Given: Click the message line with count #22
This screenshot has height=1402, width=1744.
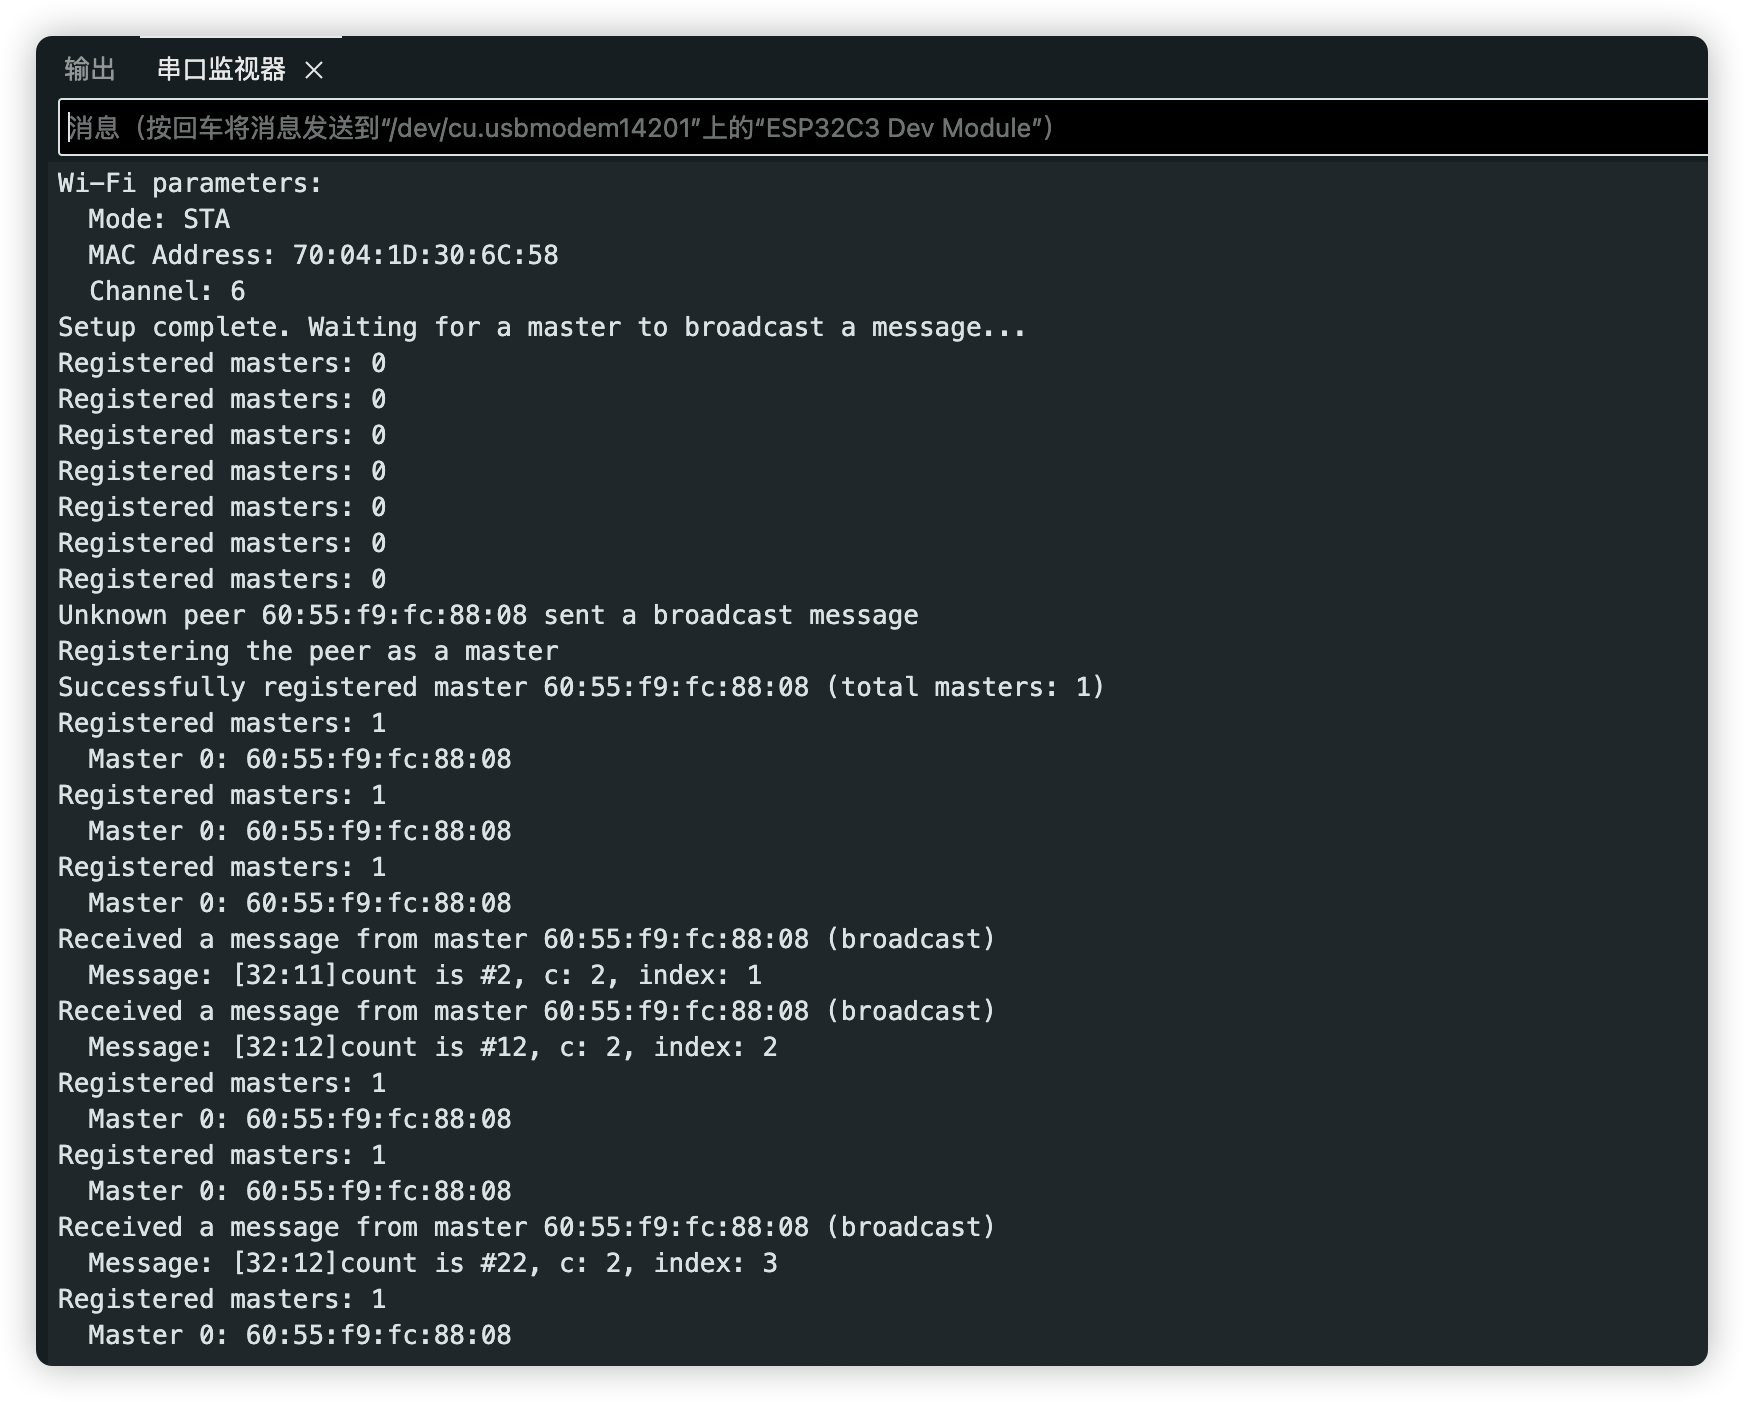Looking at the screenshot, I should [432, 1264].
